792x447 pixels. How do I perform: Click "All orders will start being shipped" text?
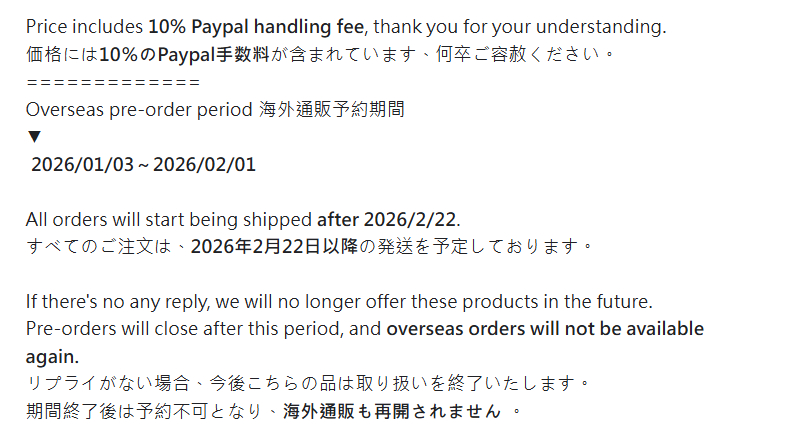point(170,219)
